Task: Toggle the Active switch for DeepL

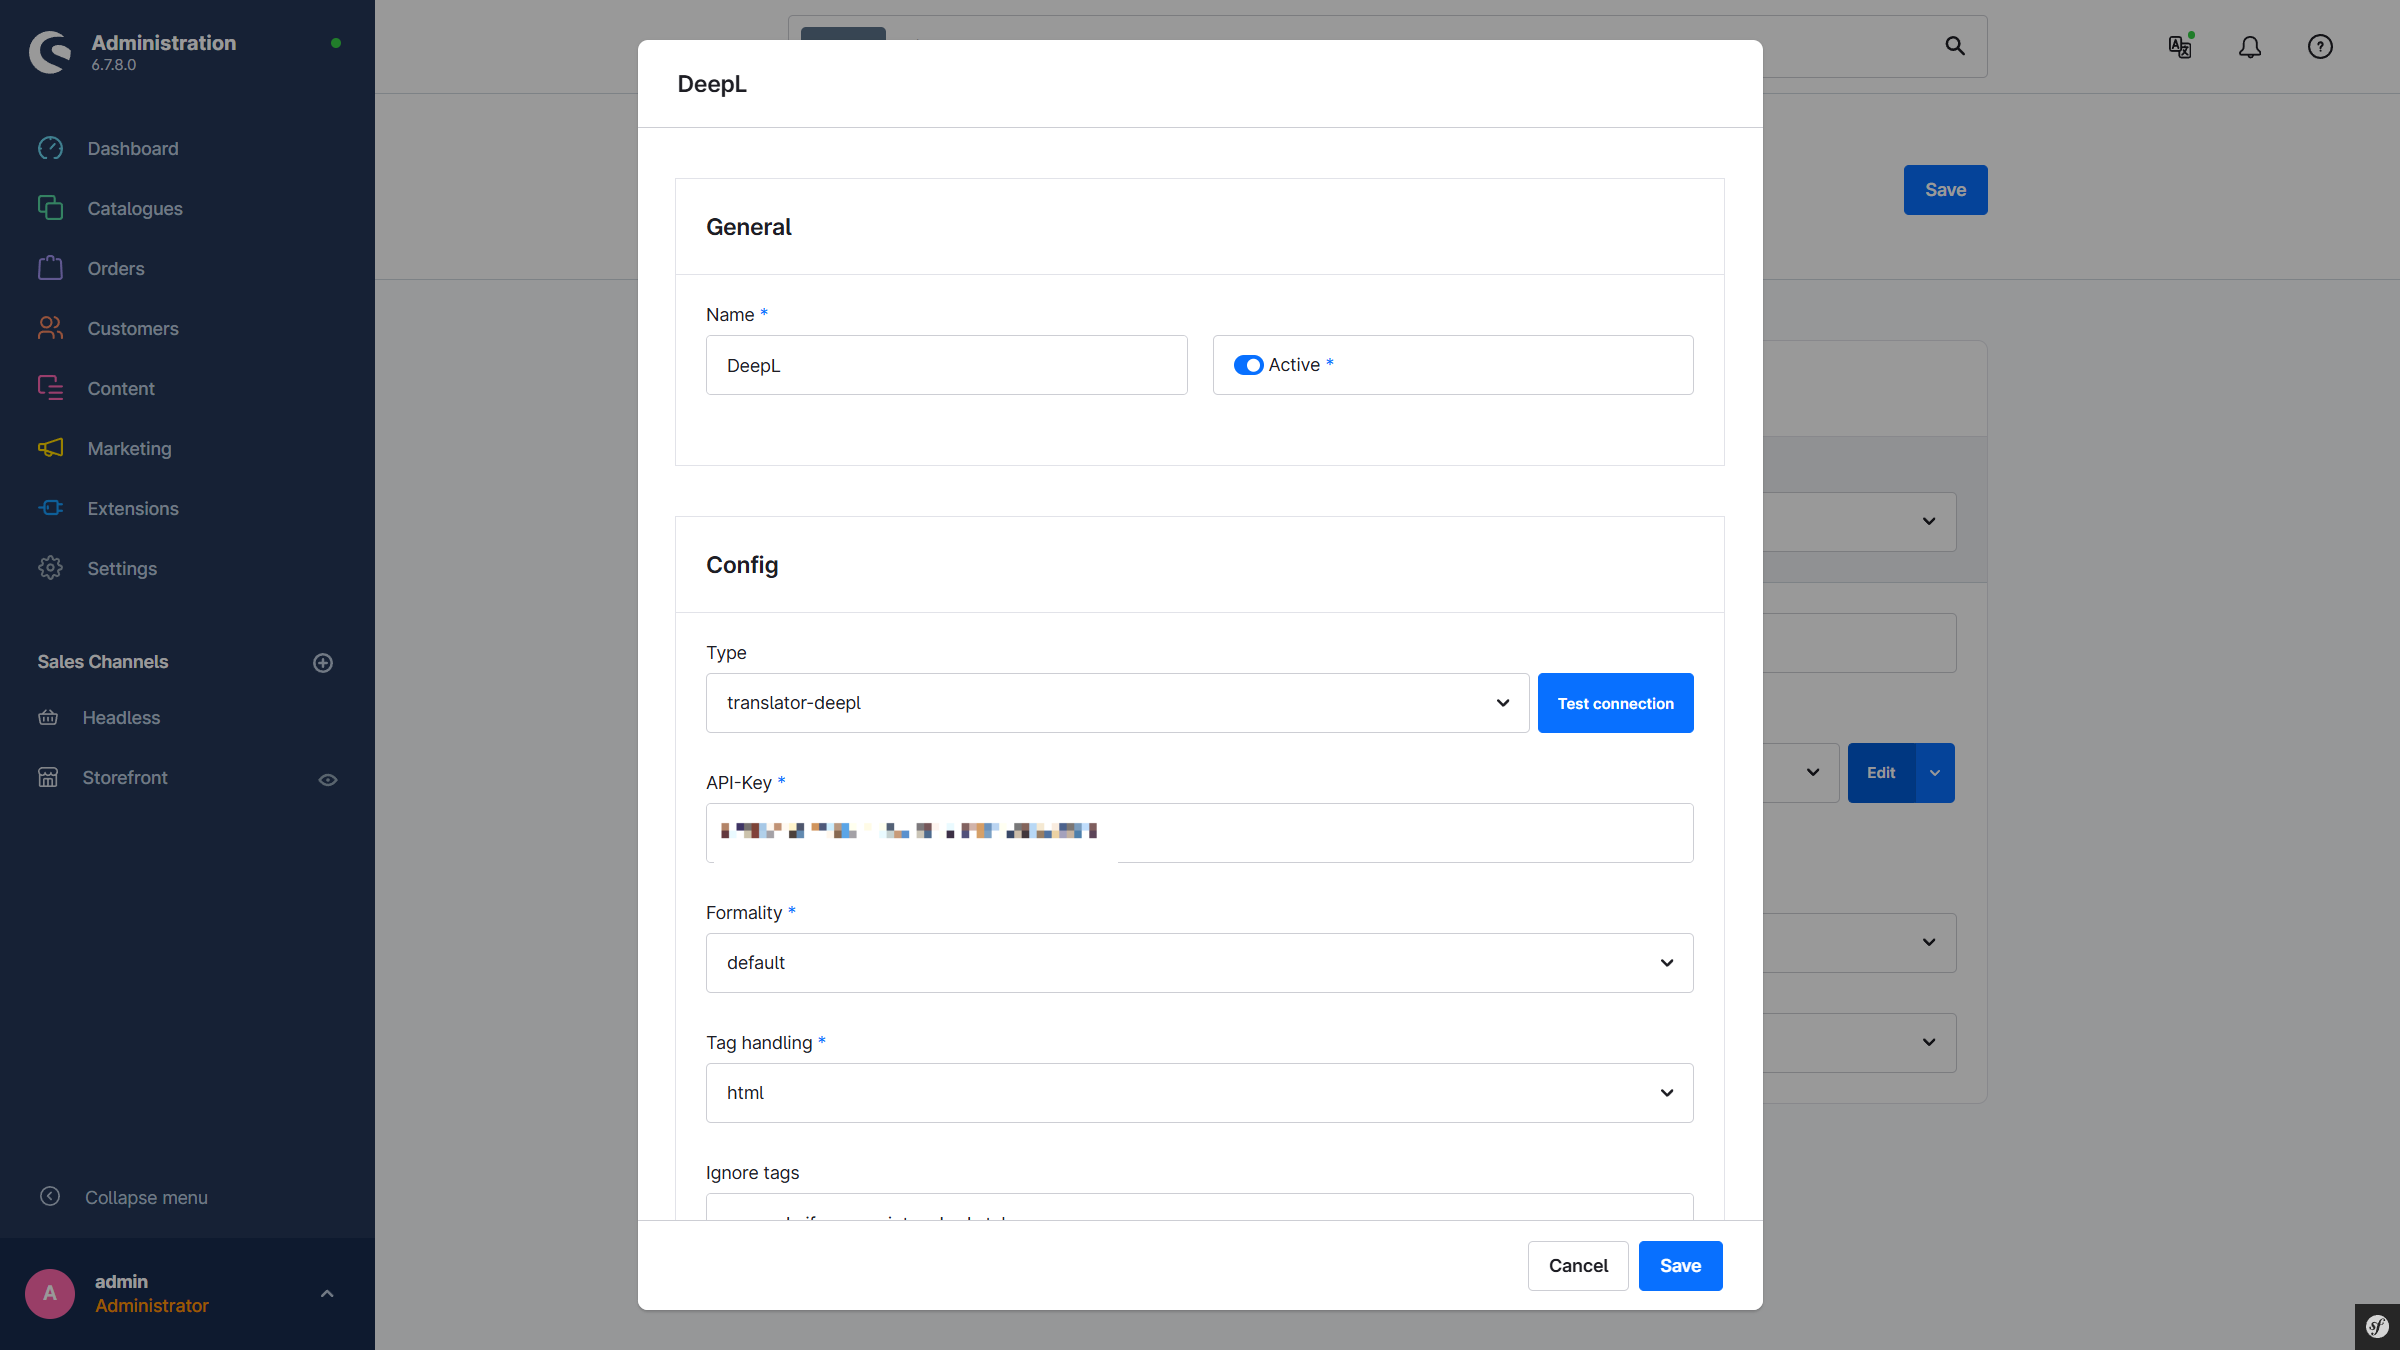Action: pos(1249,365)
